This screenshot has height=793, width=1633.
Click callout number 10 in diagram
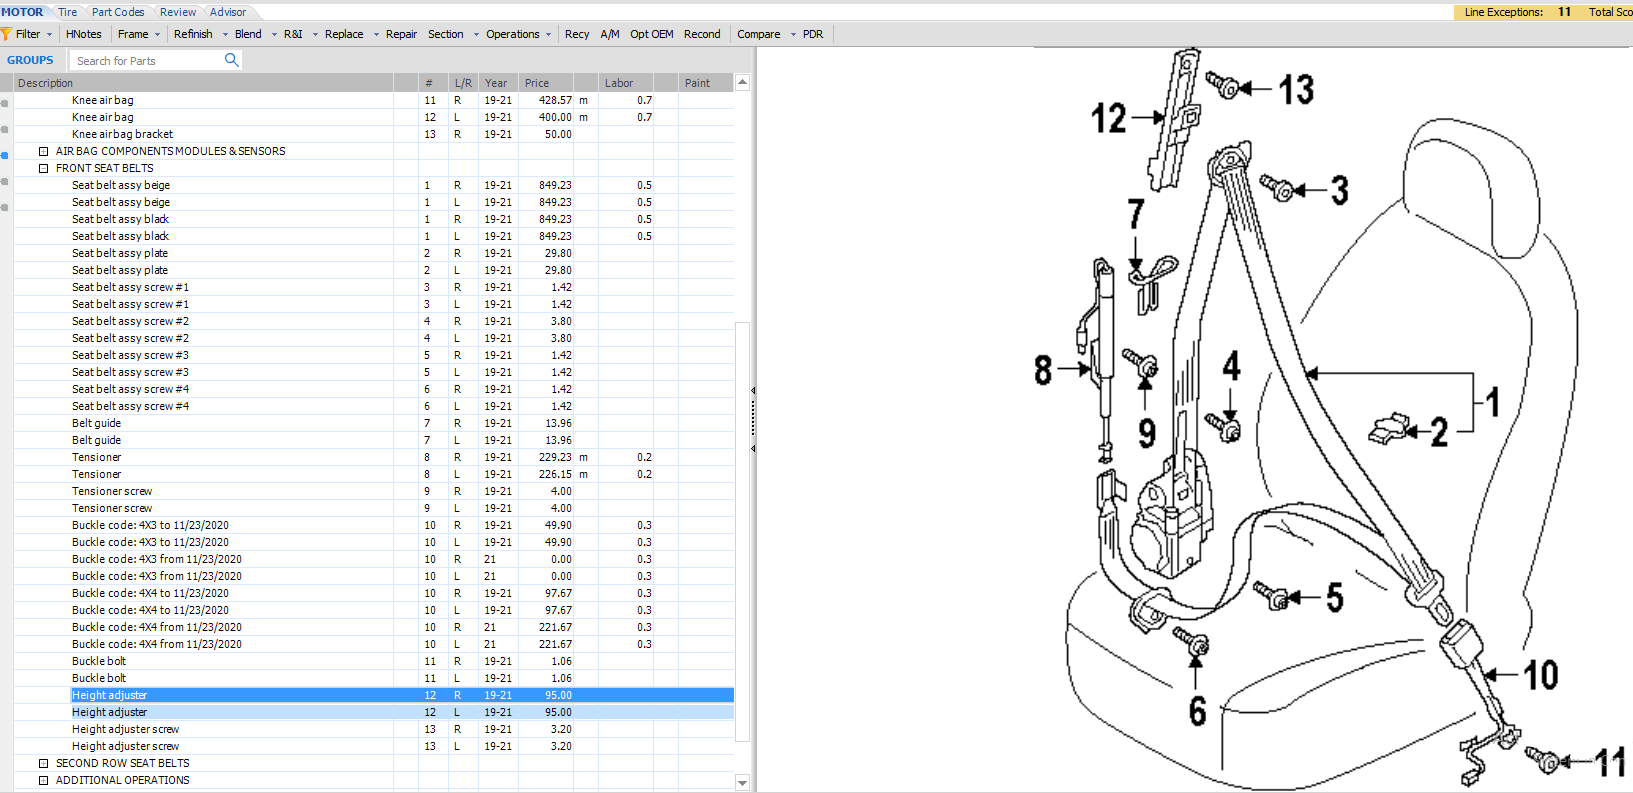click(x=1541, y=675)
